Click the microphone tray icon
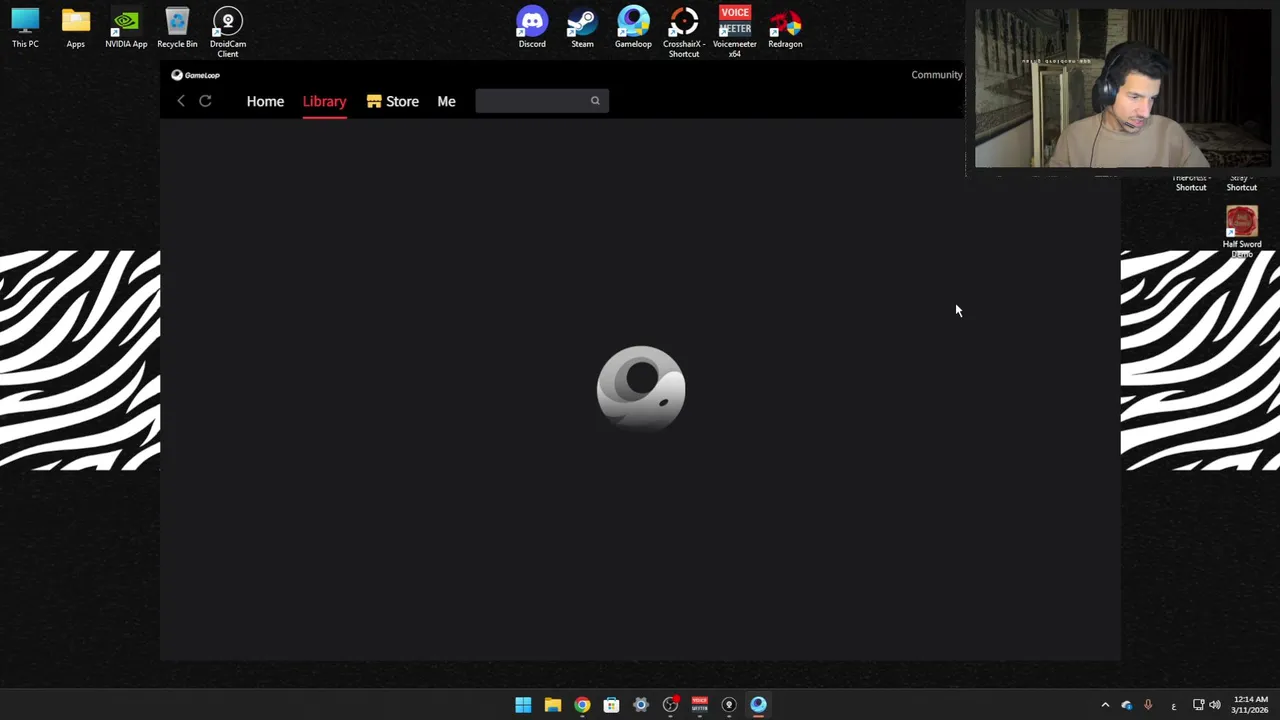This screenshot has height=720, width=1280. coord(1148,705)
